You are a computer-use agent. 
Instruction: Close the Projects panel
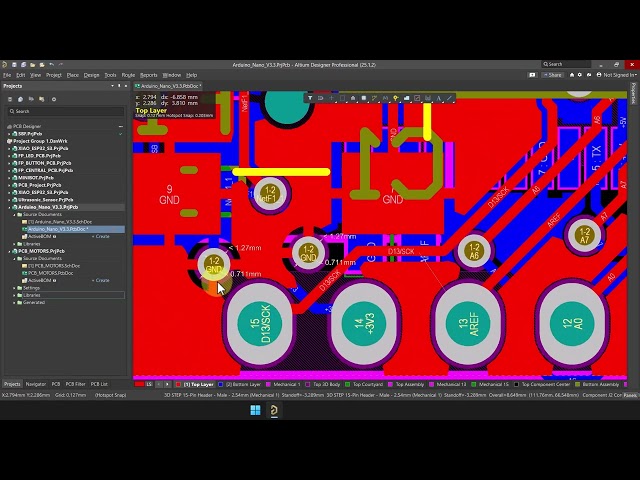(126, 86)
